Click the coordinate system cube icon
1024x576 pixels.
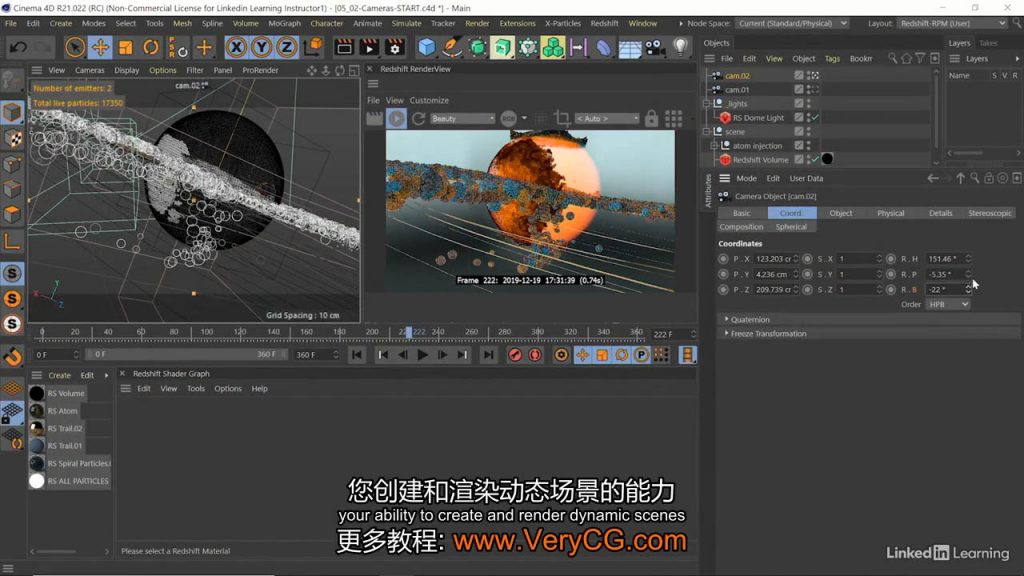pyautogui.click(x=313, y=46)
